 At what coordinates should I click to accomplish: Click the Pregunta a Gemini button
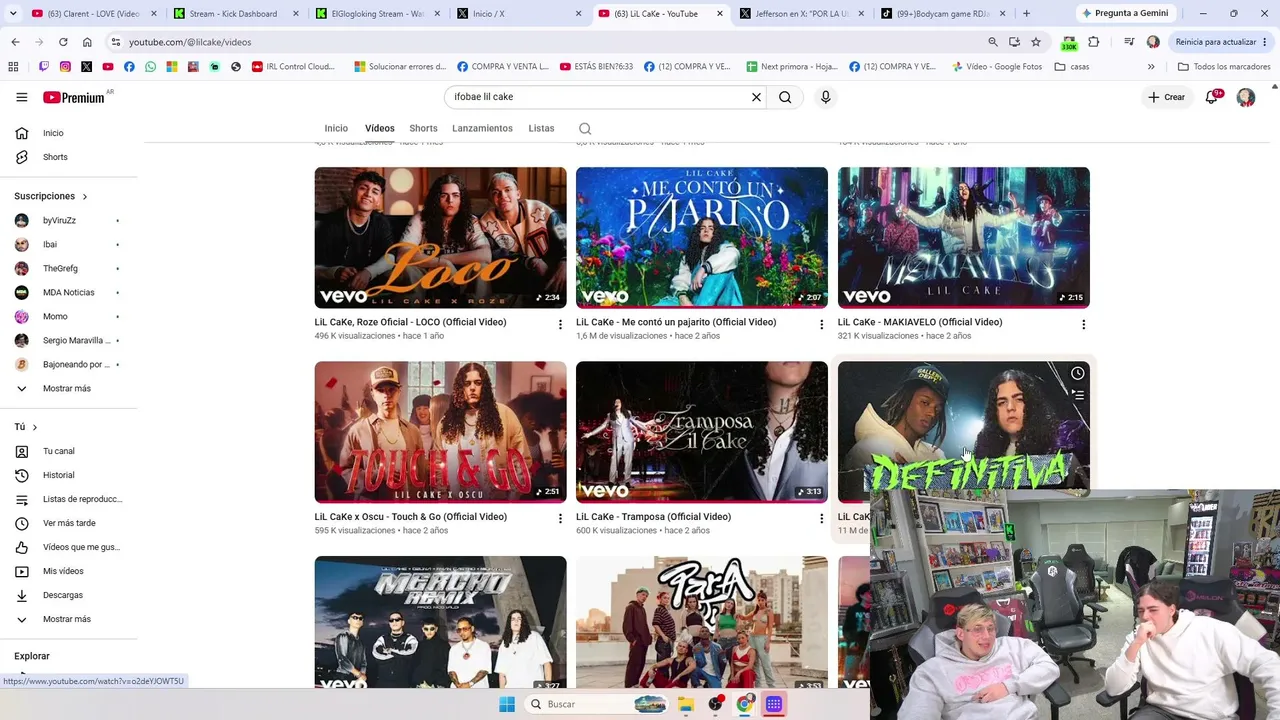[1124, 13]
